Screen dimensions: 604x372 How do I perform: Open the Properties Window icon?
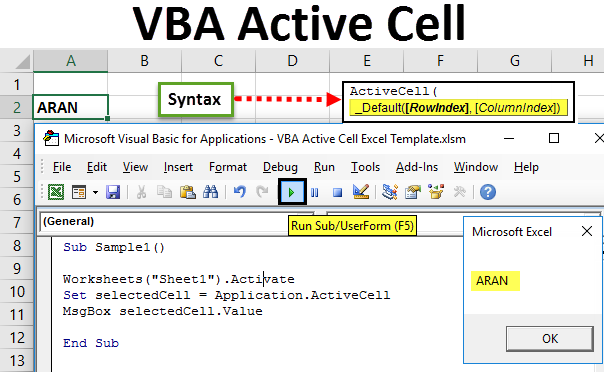coord(413,192)
